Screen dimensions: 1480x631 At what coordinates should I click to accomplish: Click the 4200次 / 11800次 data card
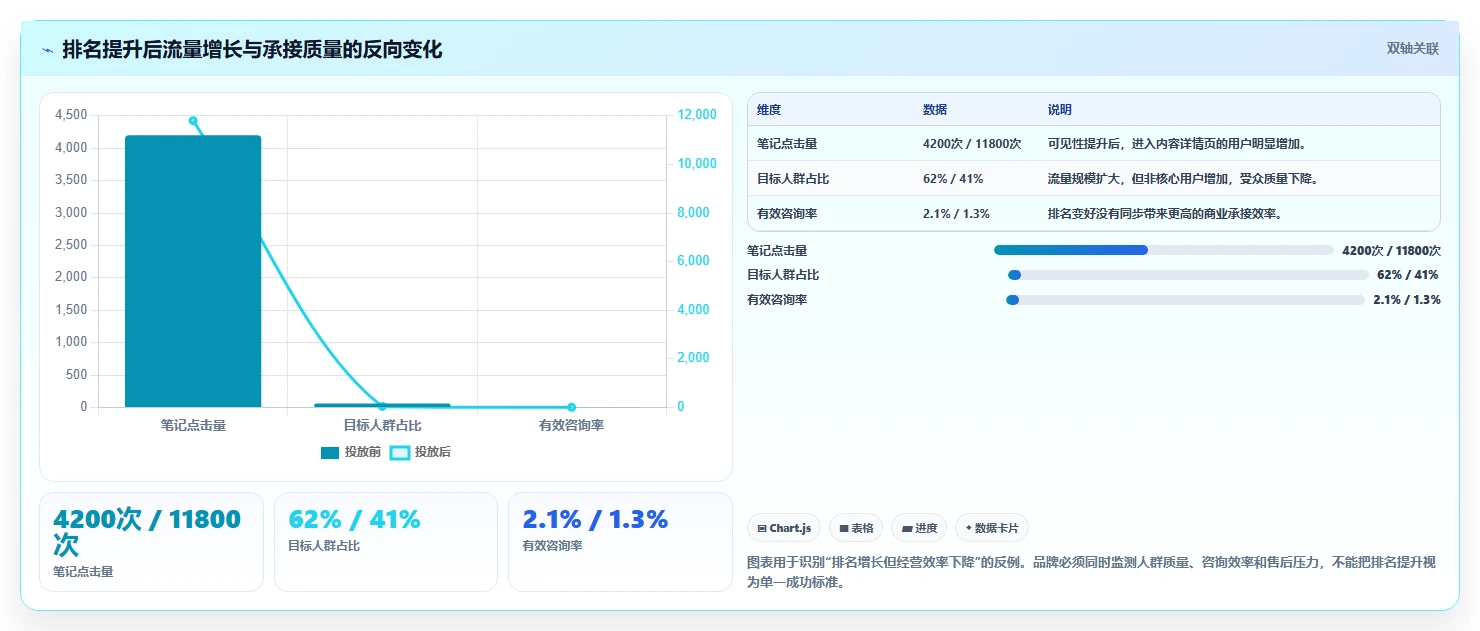pyautogui.click(x=151, y=542)
